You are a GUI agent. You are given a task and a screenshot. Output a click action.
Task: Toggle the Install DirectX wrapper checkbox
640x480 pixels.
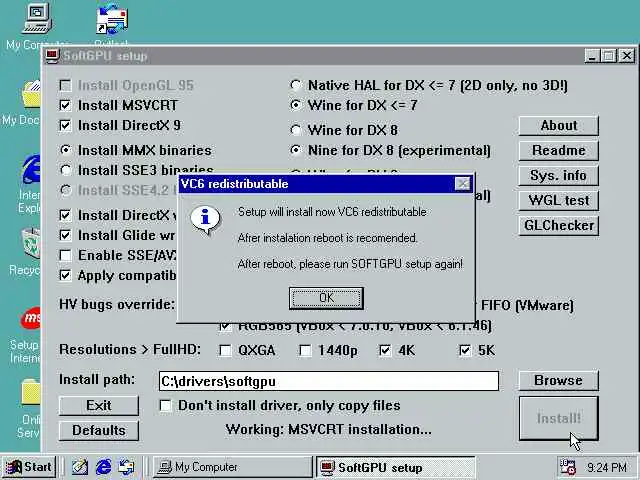(65, 215)
